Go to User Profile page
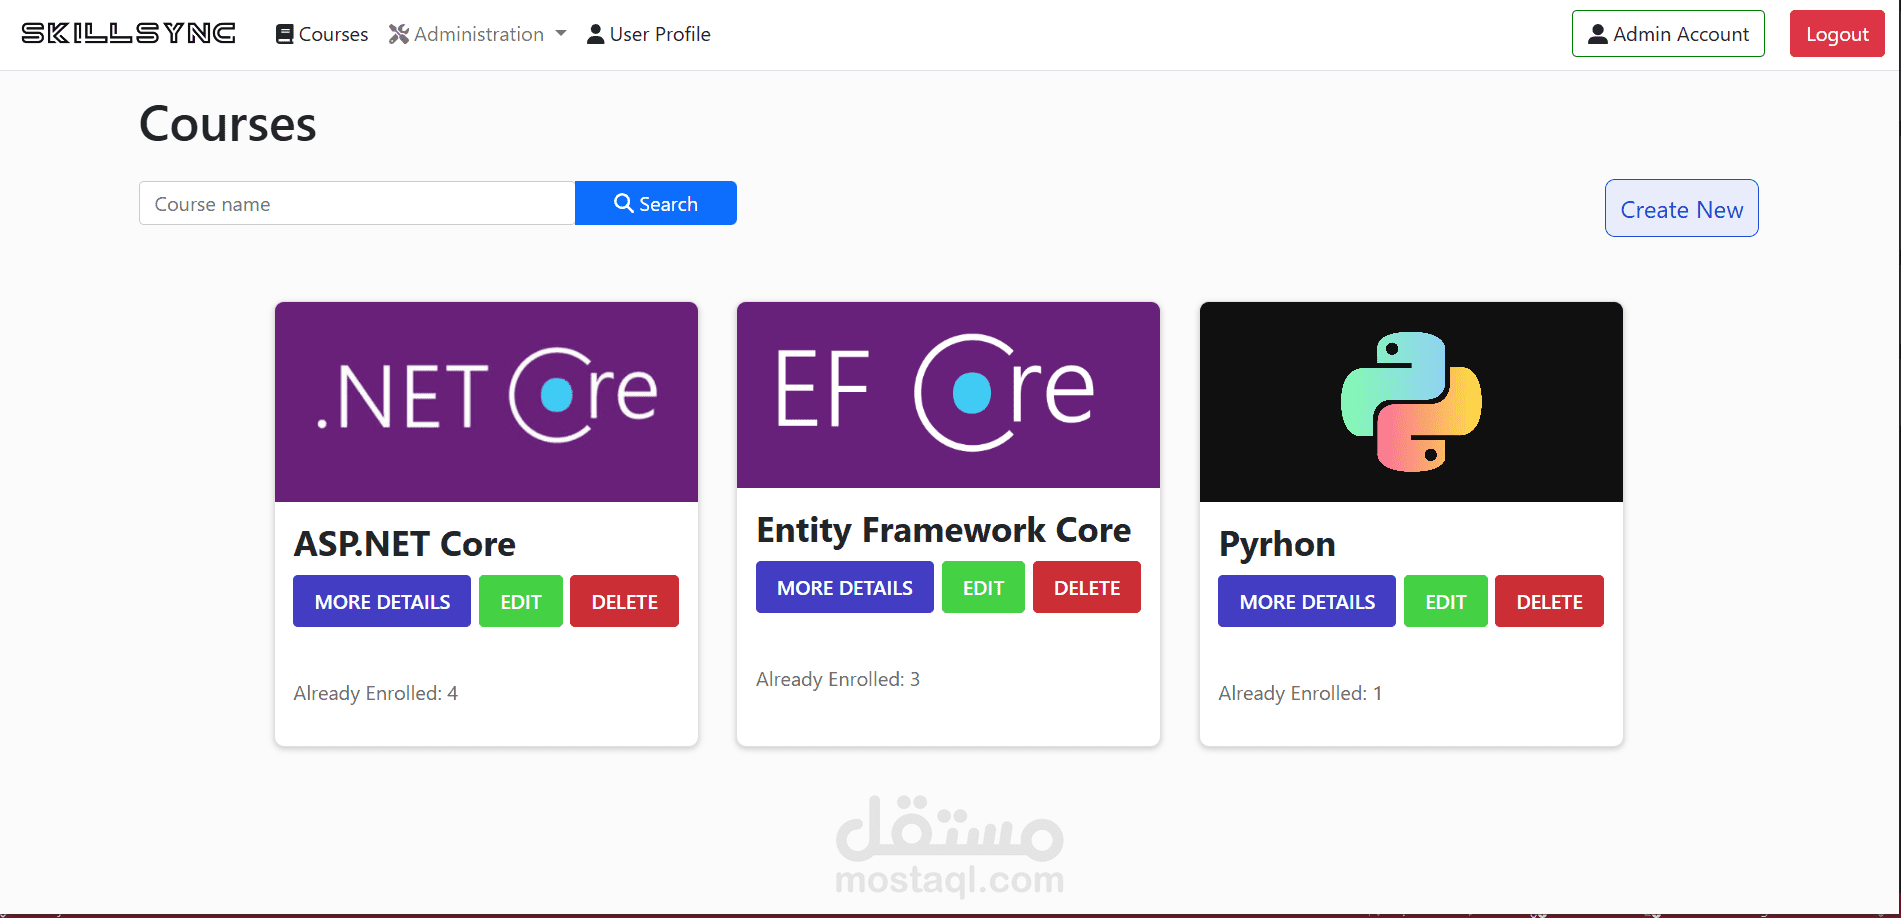This screenshot has height=918, width=1901. coord(649,34)
